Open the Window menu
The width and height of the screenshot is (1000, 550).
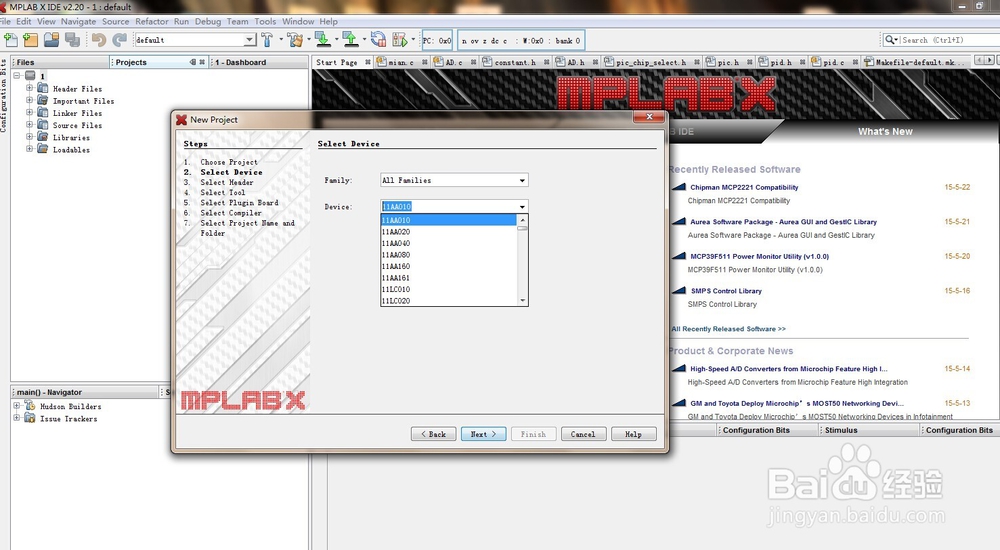coord(298,21)
